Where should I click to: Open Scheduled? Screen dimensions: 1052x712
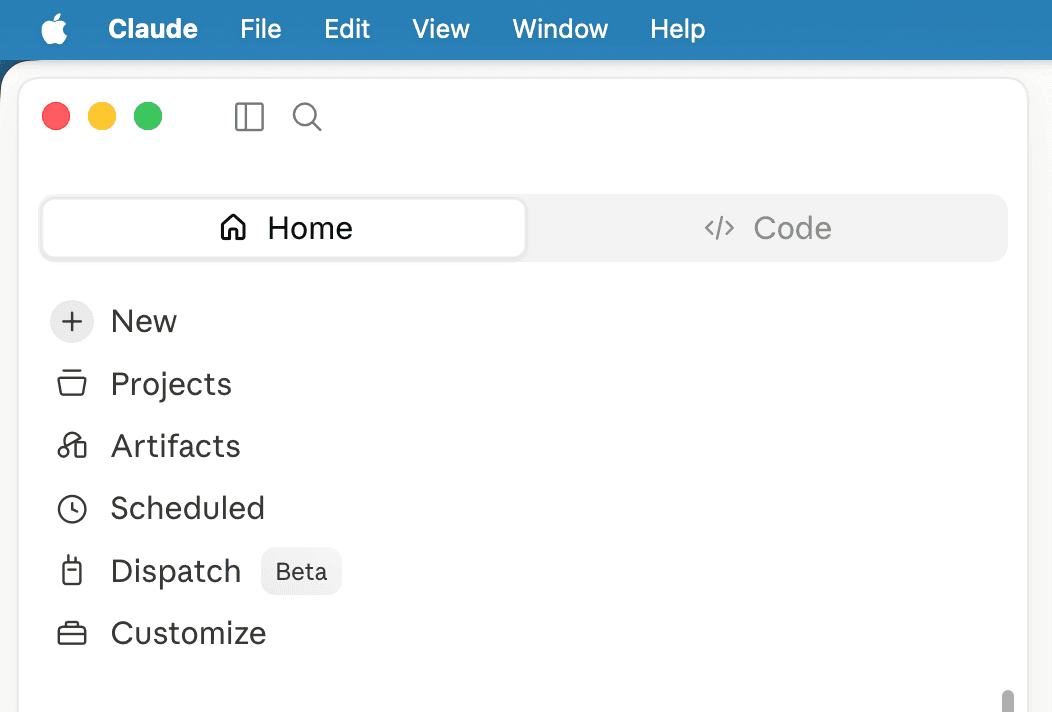(x=187, y=508)
